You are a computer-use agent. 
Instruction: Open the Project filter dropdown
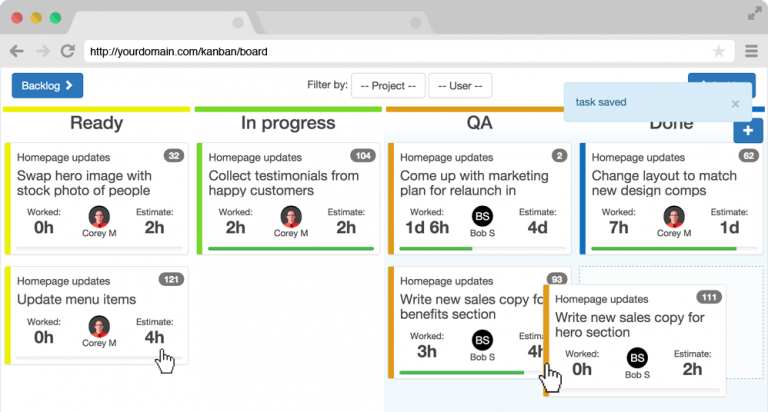coord(389,86)
